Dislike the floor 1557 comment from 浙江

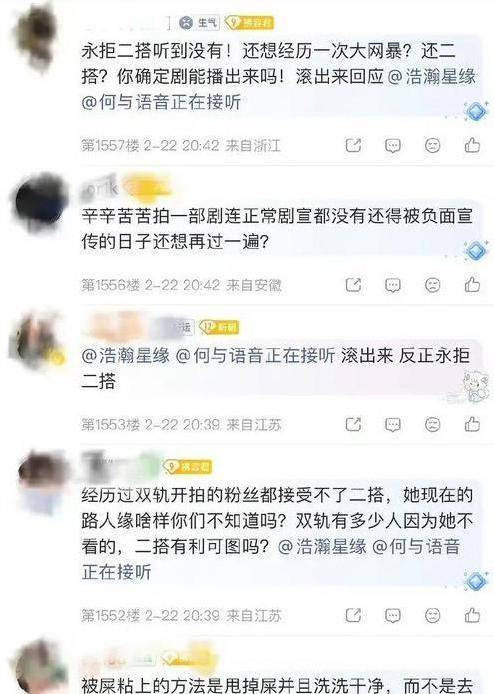pos(432,145)
